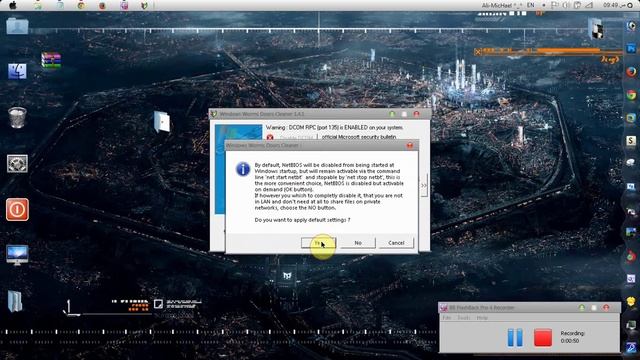Click the monitor icon in right dock
The image size is (640, 360).
point(631,325)
